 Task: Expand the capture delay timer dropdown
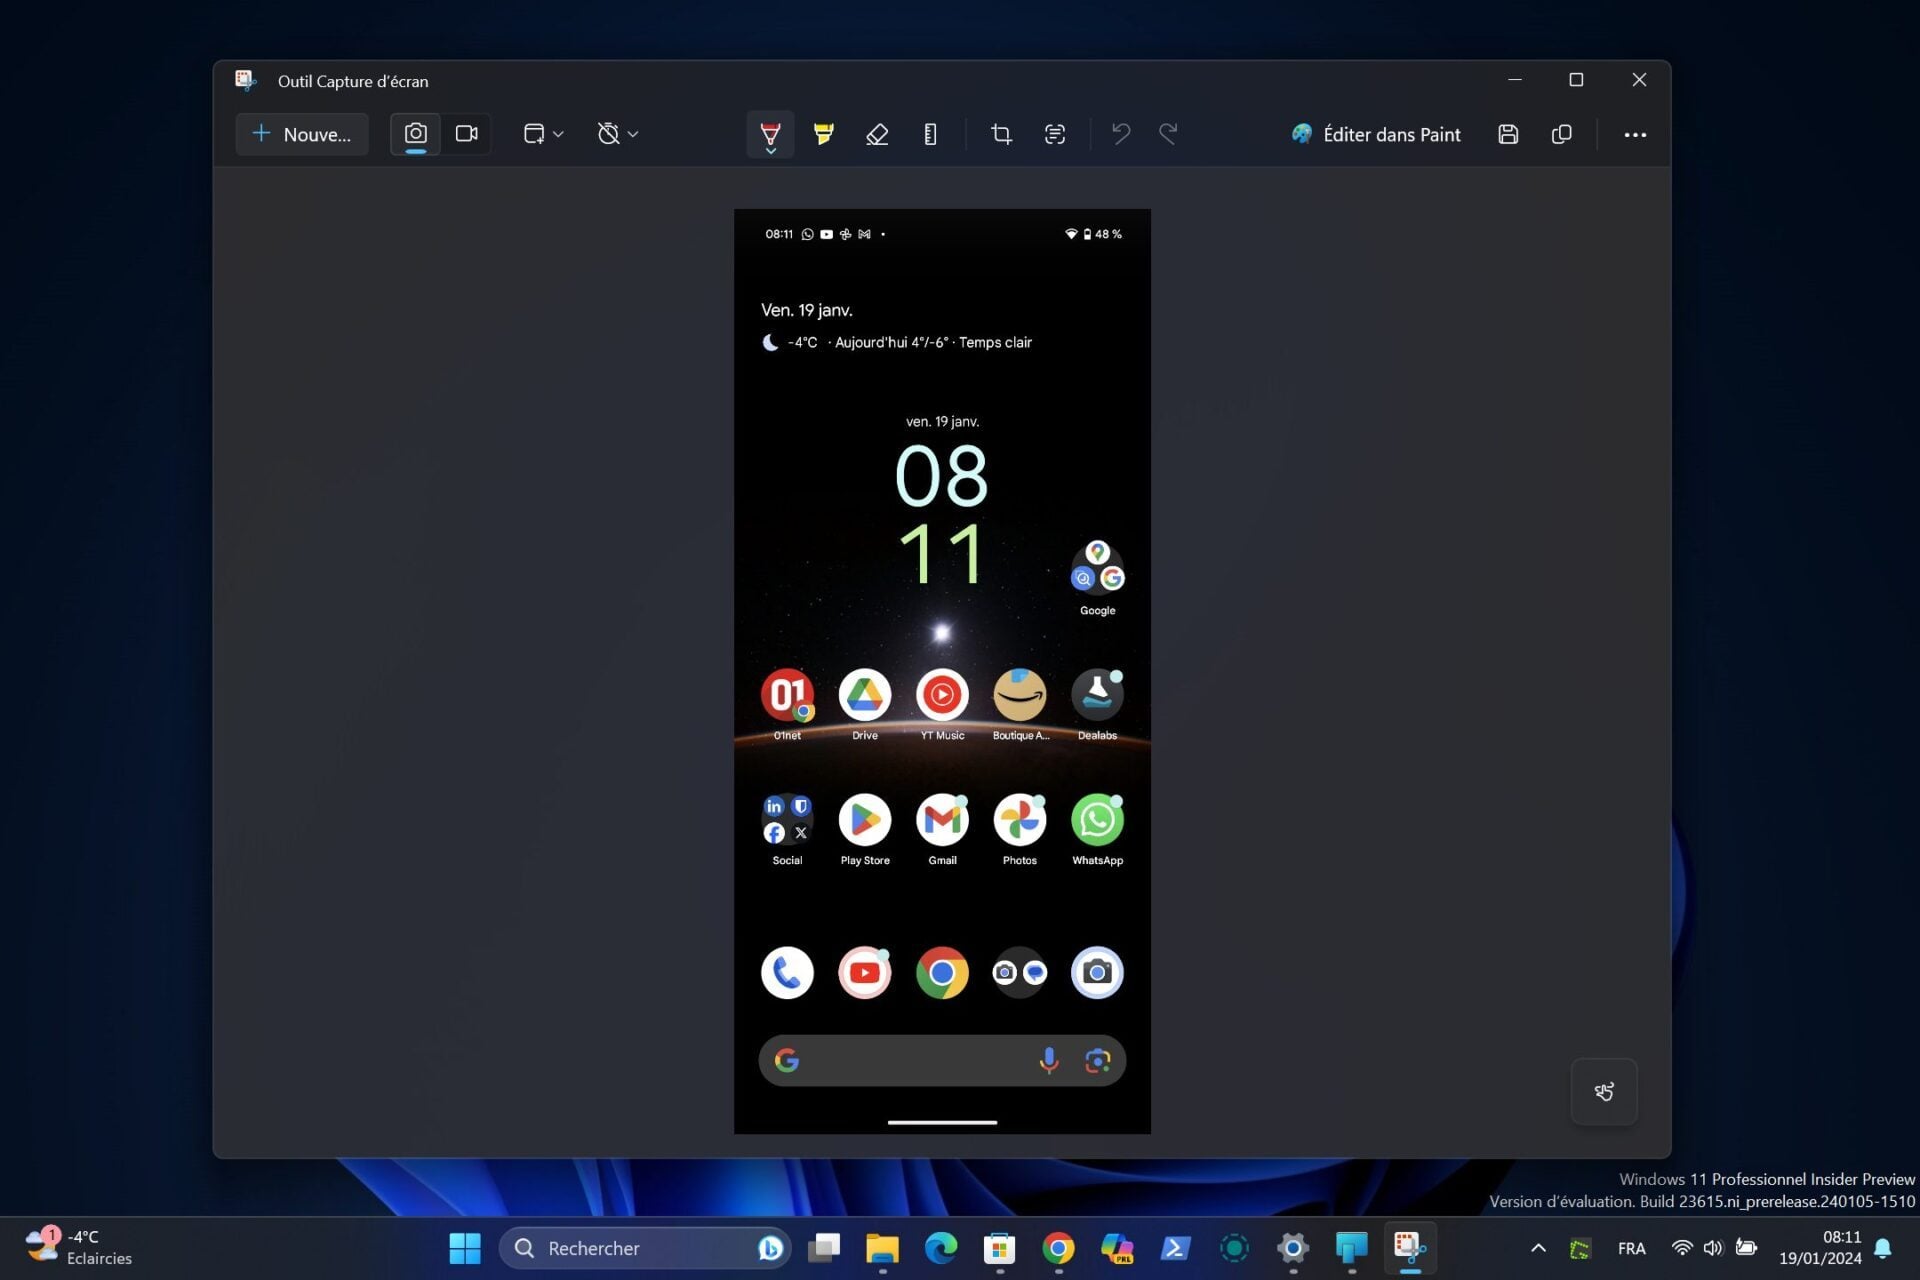coord(617,134)
